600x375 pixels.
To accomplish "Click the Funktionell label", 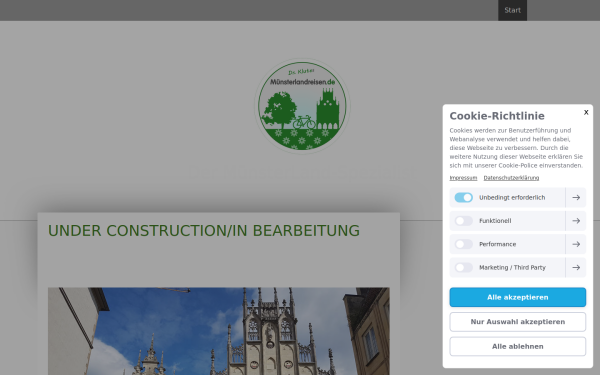I will click(x=495, y=221).
